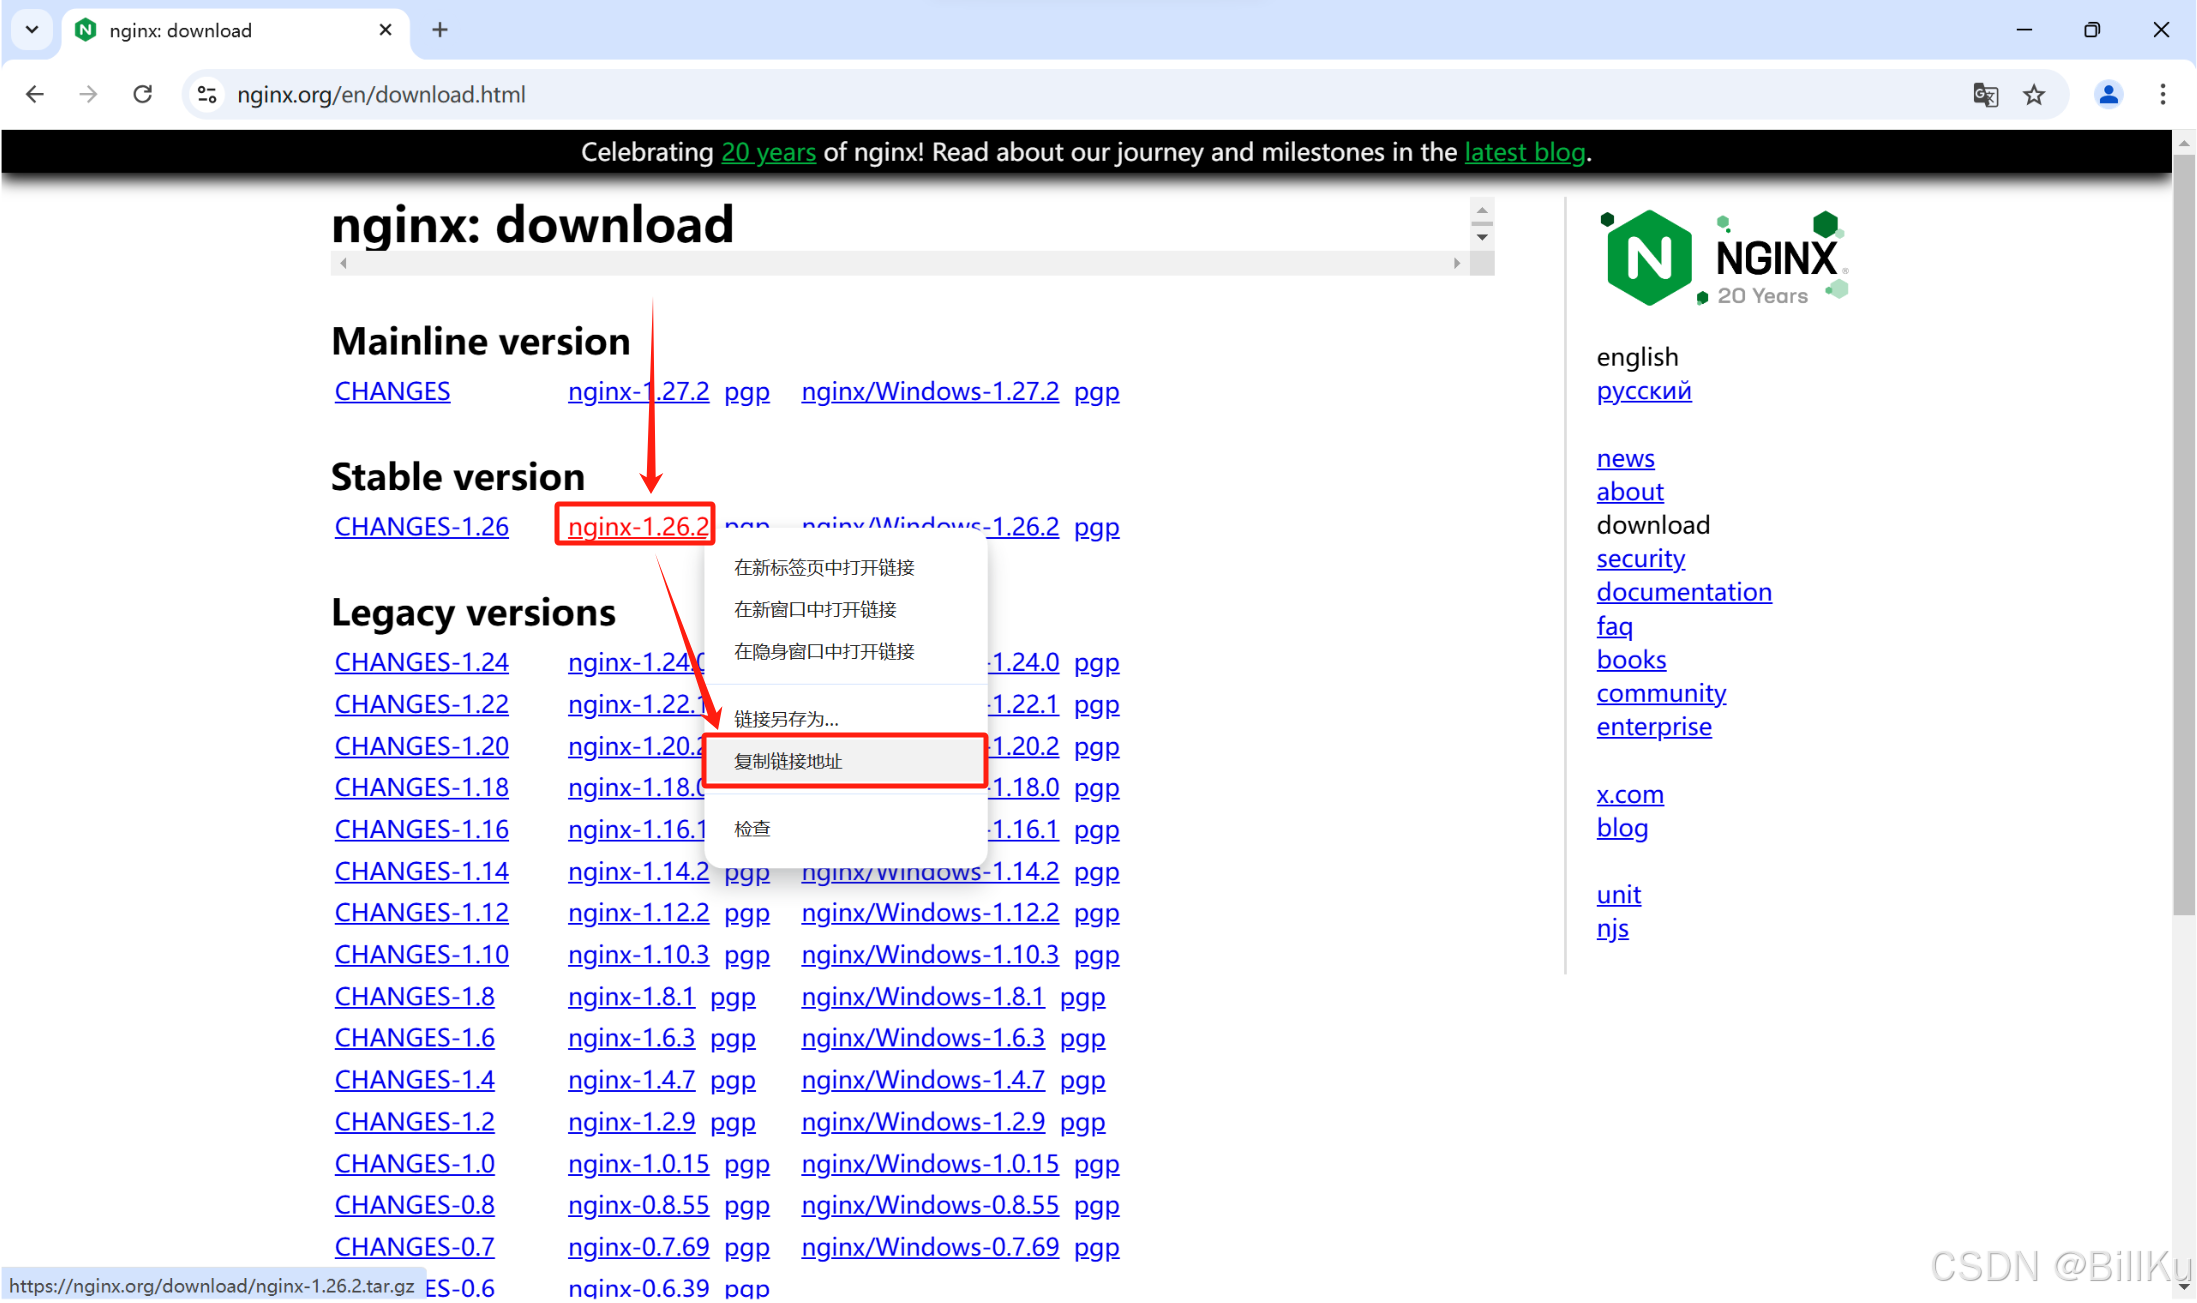Download nginx-1.27.2 mainline source
2197x1303 pixels.
coord(638,391)
